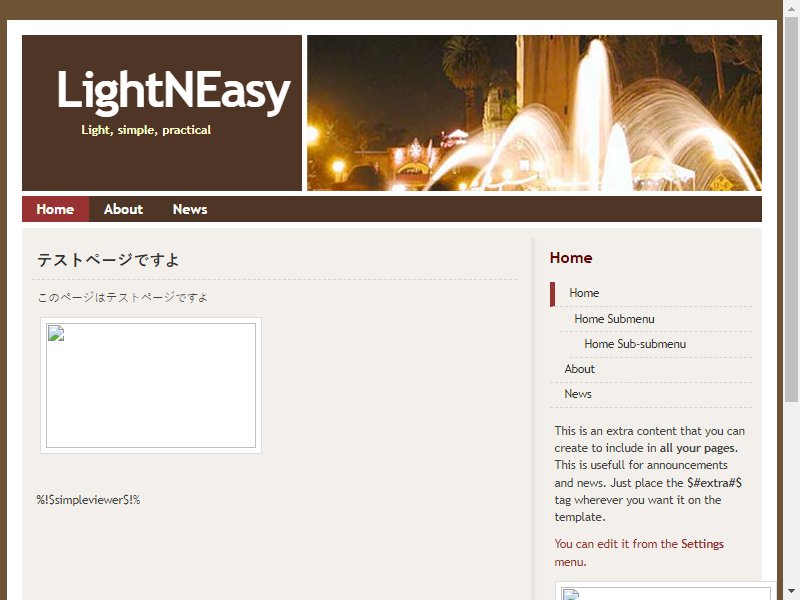Go to News from the sidebar menu
Viewport: 800px width, 600px height.
(578, 394)
